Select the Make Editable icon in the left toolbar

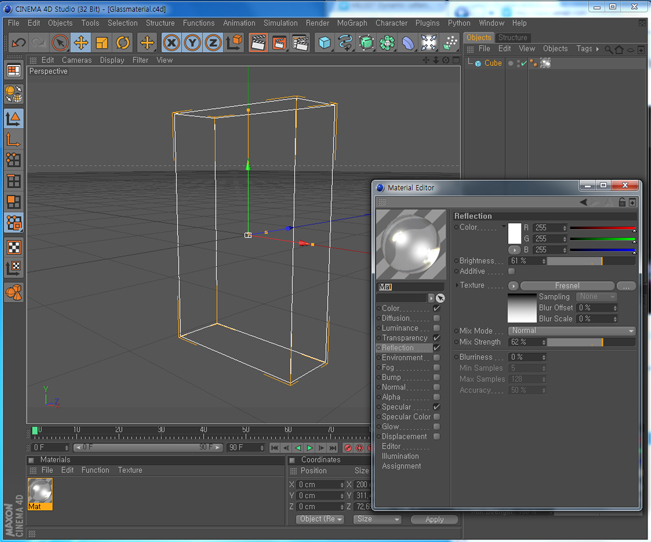pos(14,94)
